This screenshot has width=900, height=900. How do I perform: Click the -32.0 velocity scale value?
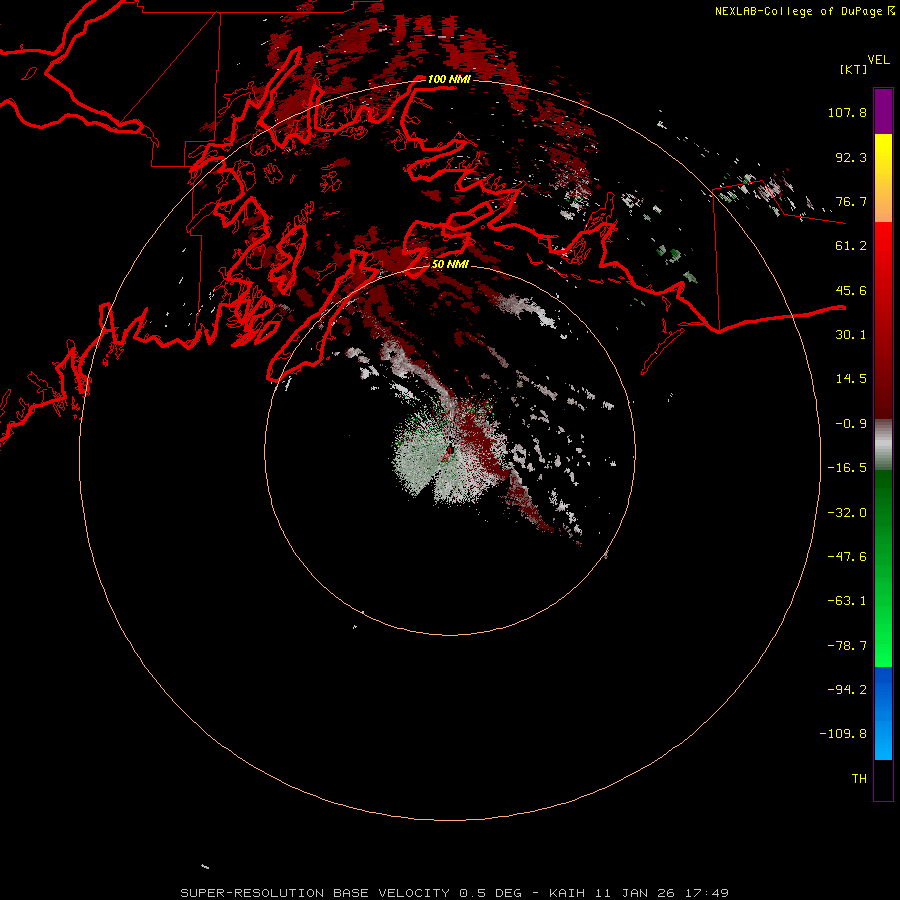click(847, 513)
